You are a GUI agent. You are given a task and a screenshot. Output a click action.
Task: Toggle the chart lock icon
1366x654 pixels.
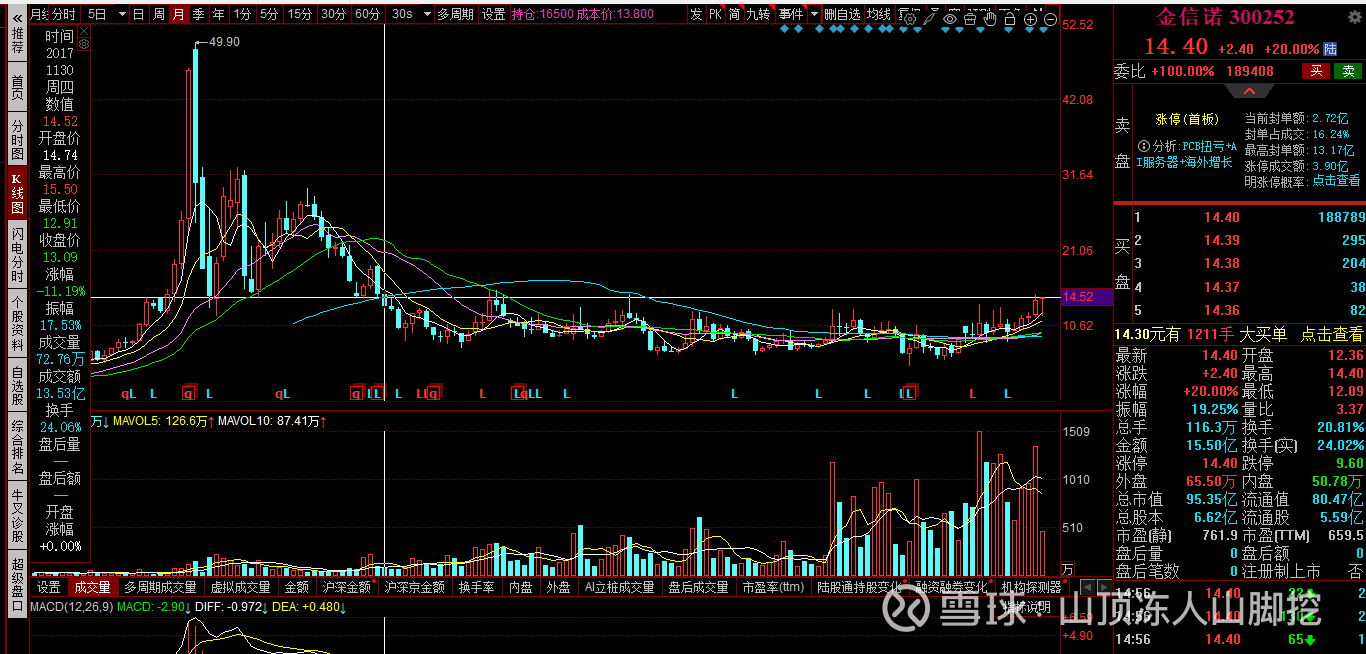1010,19
